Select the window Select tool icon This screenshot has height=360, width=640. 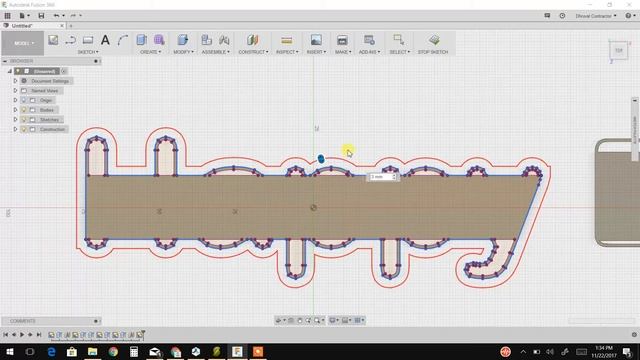pyautogui.click(x=399, y=40)
